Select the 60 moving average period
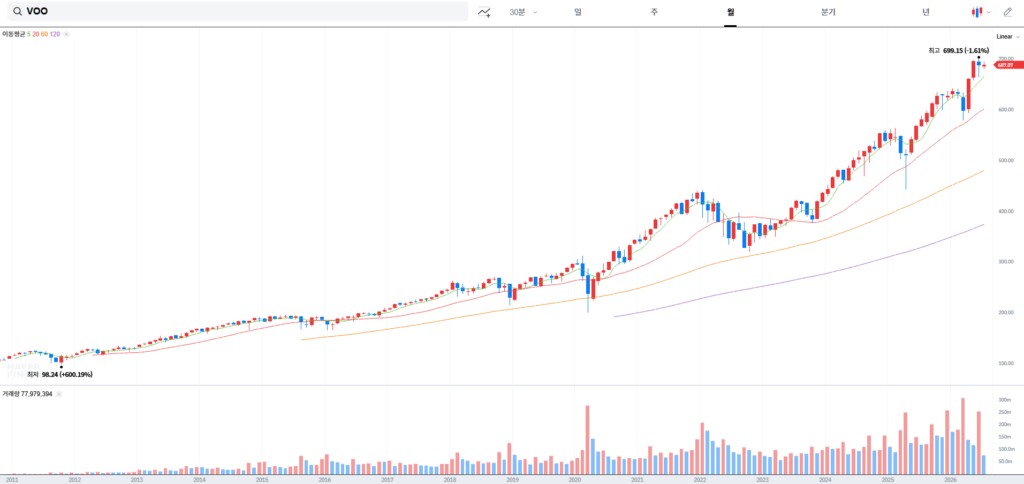This screenshot has height=484, width=1024. click(x=44, y=34)
